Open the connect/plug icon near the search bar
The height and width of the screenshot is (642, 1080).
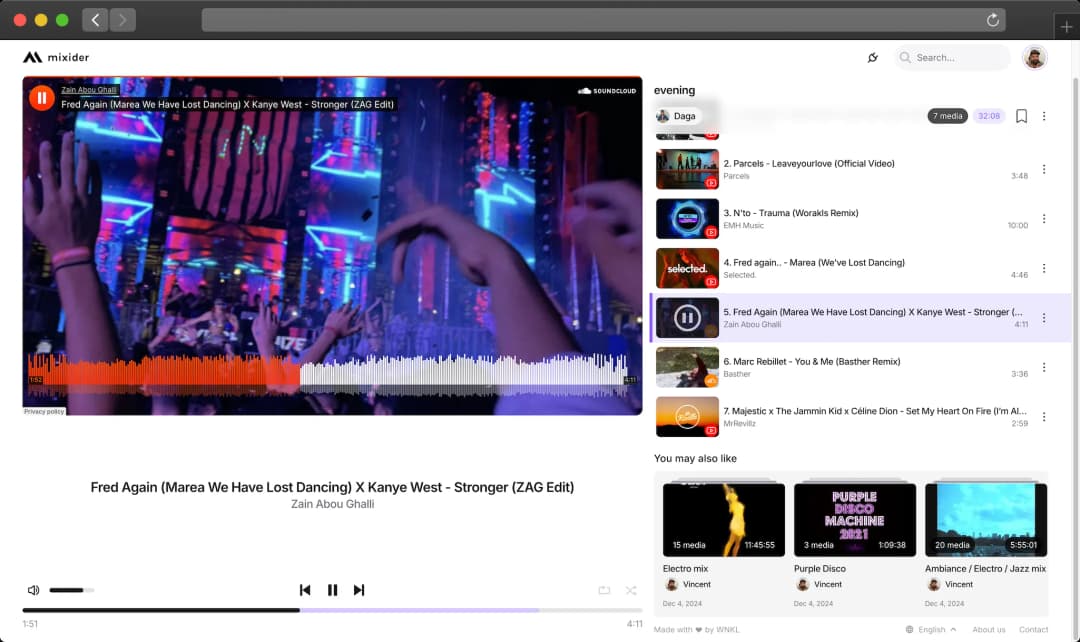pyautogui.click(x=873, y=58)
